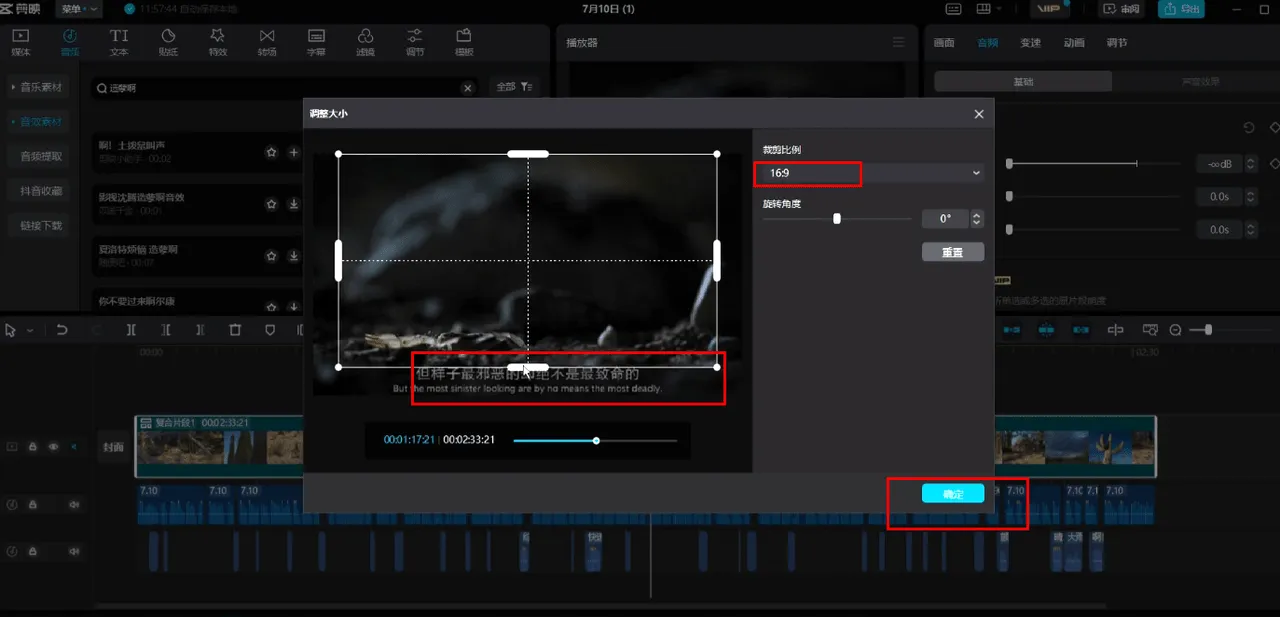Screen dimensions: 1280x617
Task: Open the 音频 audio panel in the top toolbar
Action: pos(69,41)
